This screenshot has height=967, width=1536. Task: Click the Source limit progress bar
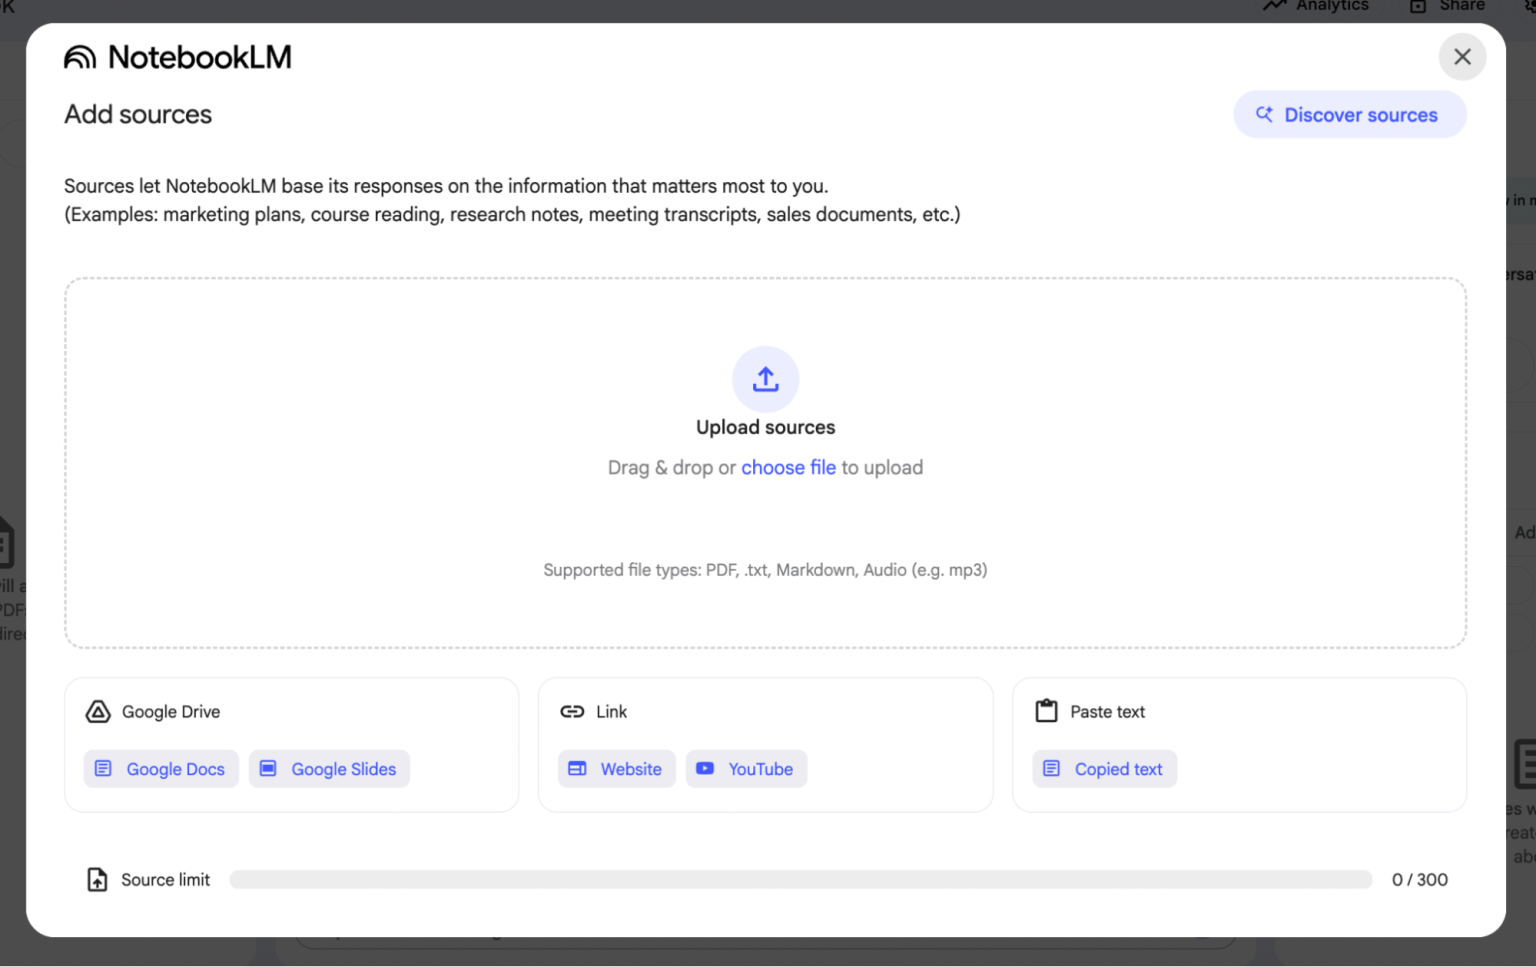click(800, 880)
